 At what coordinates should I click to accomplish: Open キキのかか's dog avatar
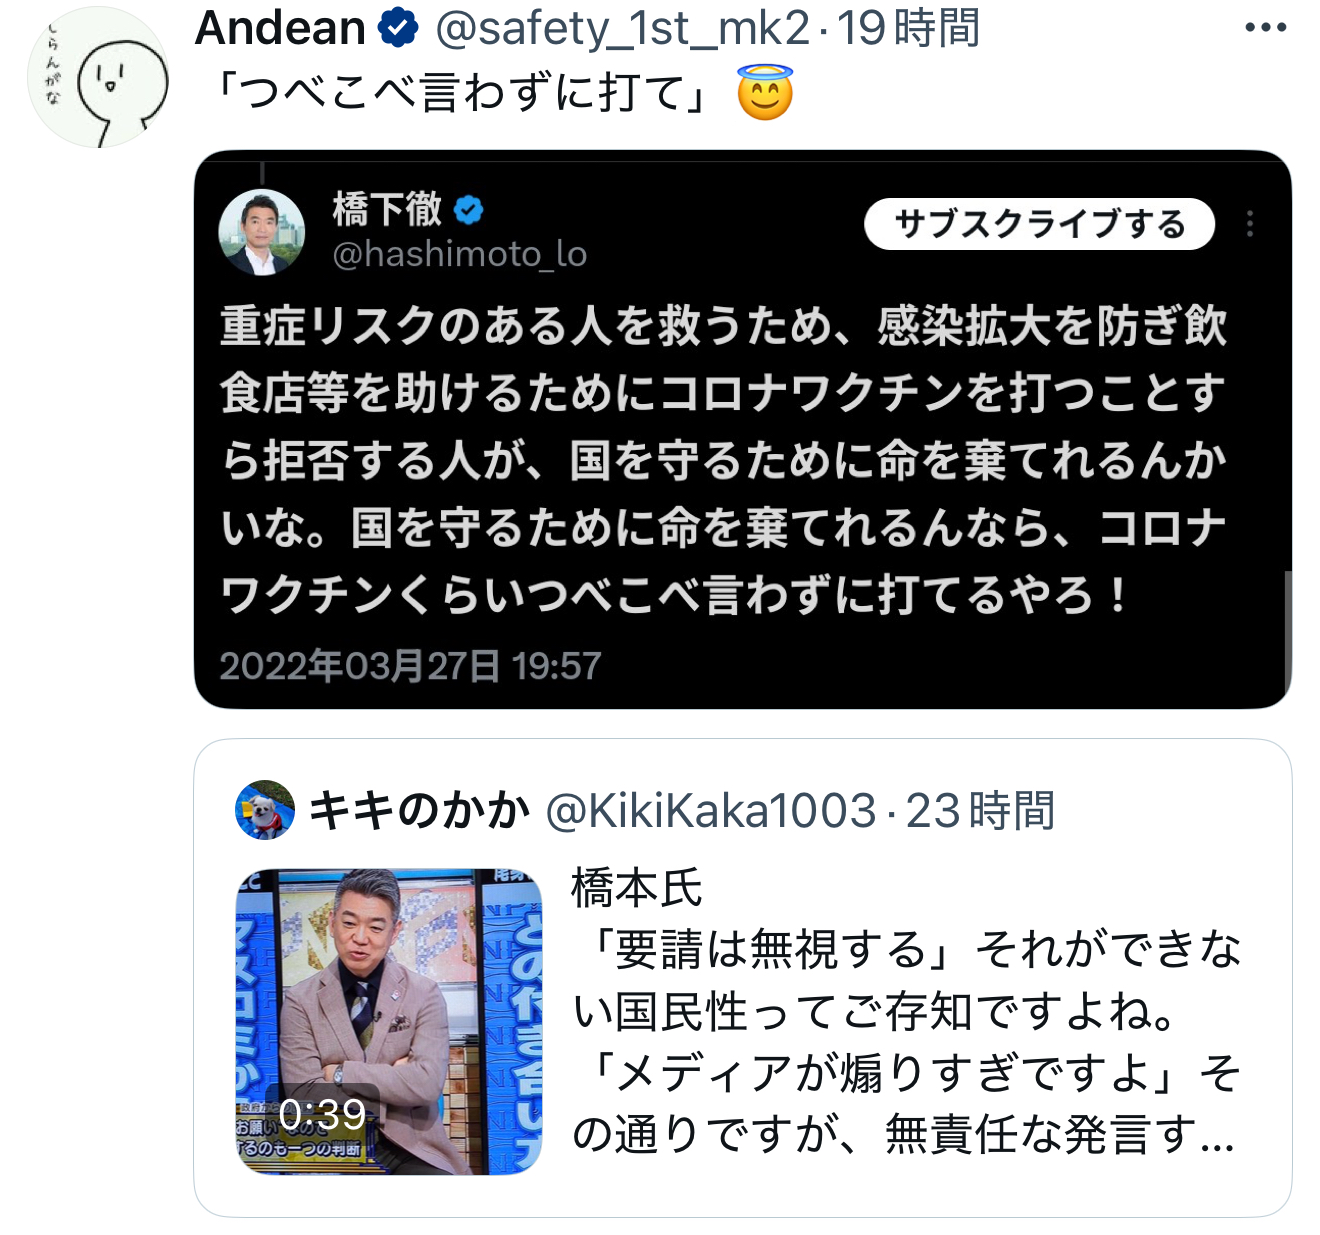pos(265,810)
